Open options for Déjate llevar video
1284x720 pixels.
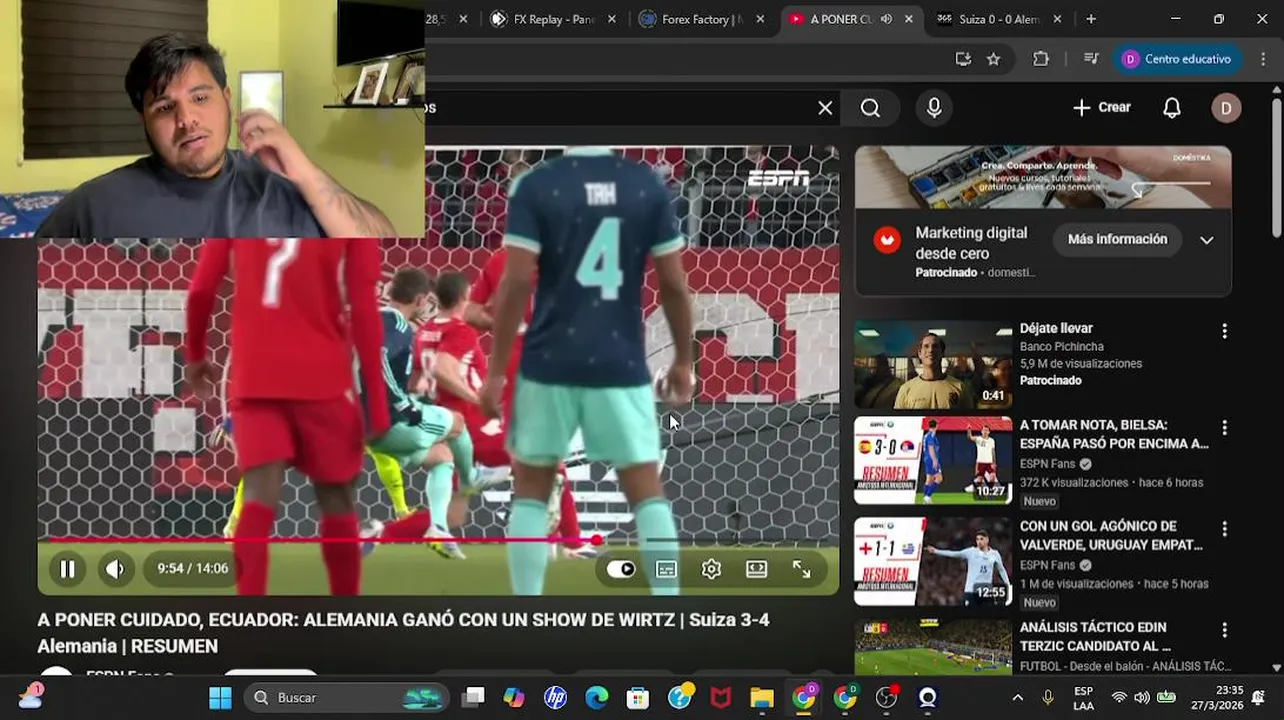tap(1224, 331)
